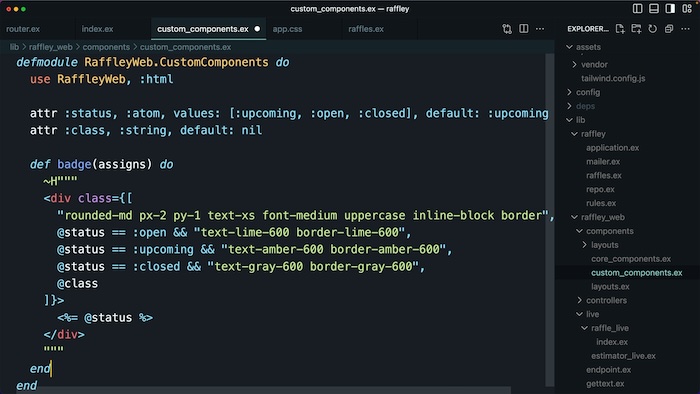This screenshot has height=394, width=700.
Task: Click the source control open changes icon
Action: pos(507,29)
